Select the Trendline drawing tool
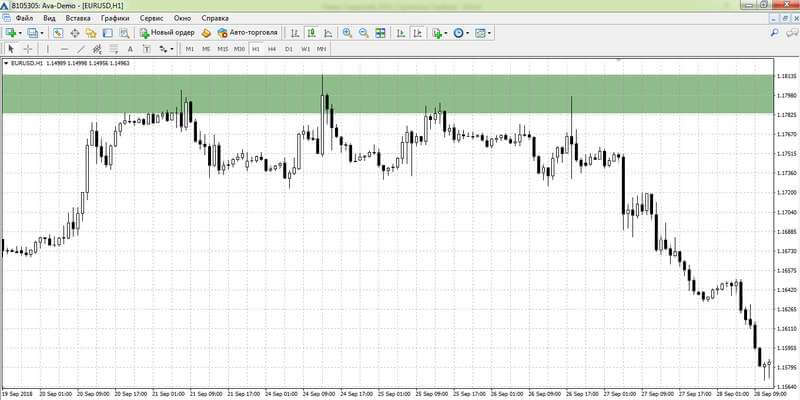This screenshot has width=800, height=400. (x=81, y=49)
